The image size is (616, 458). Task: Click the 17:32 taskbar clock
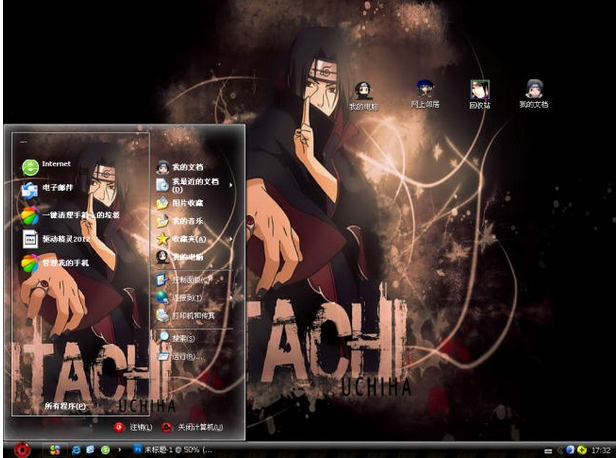(x=601, y=450)
